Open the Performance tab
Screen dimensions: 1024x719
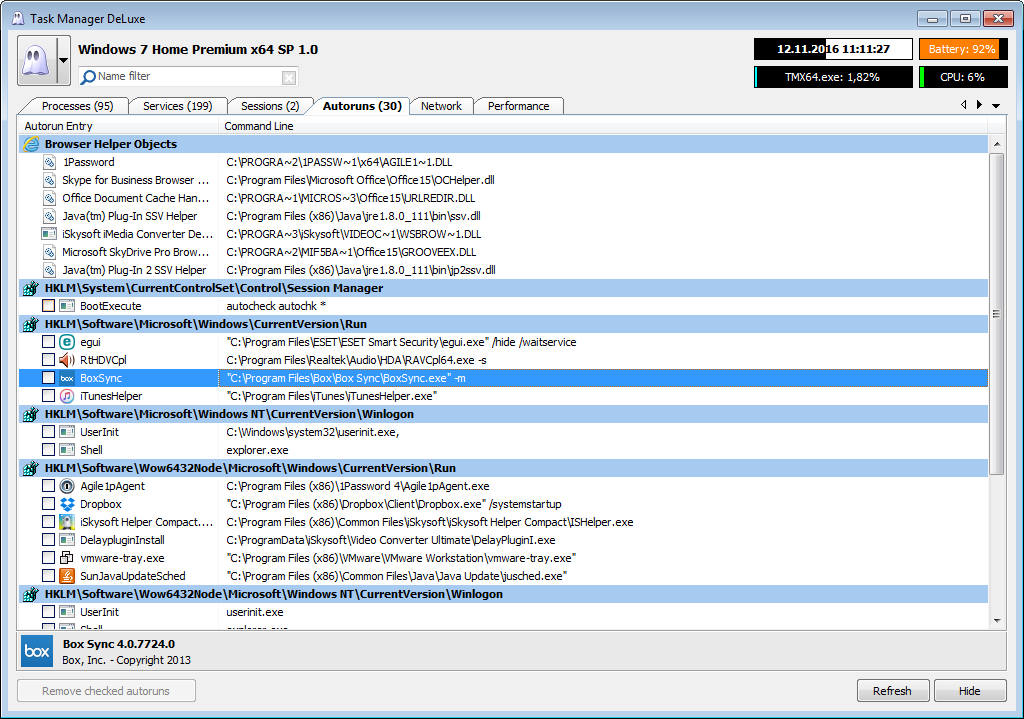518,106
